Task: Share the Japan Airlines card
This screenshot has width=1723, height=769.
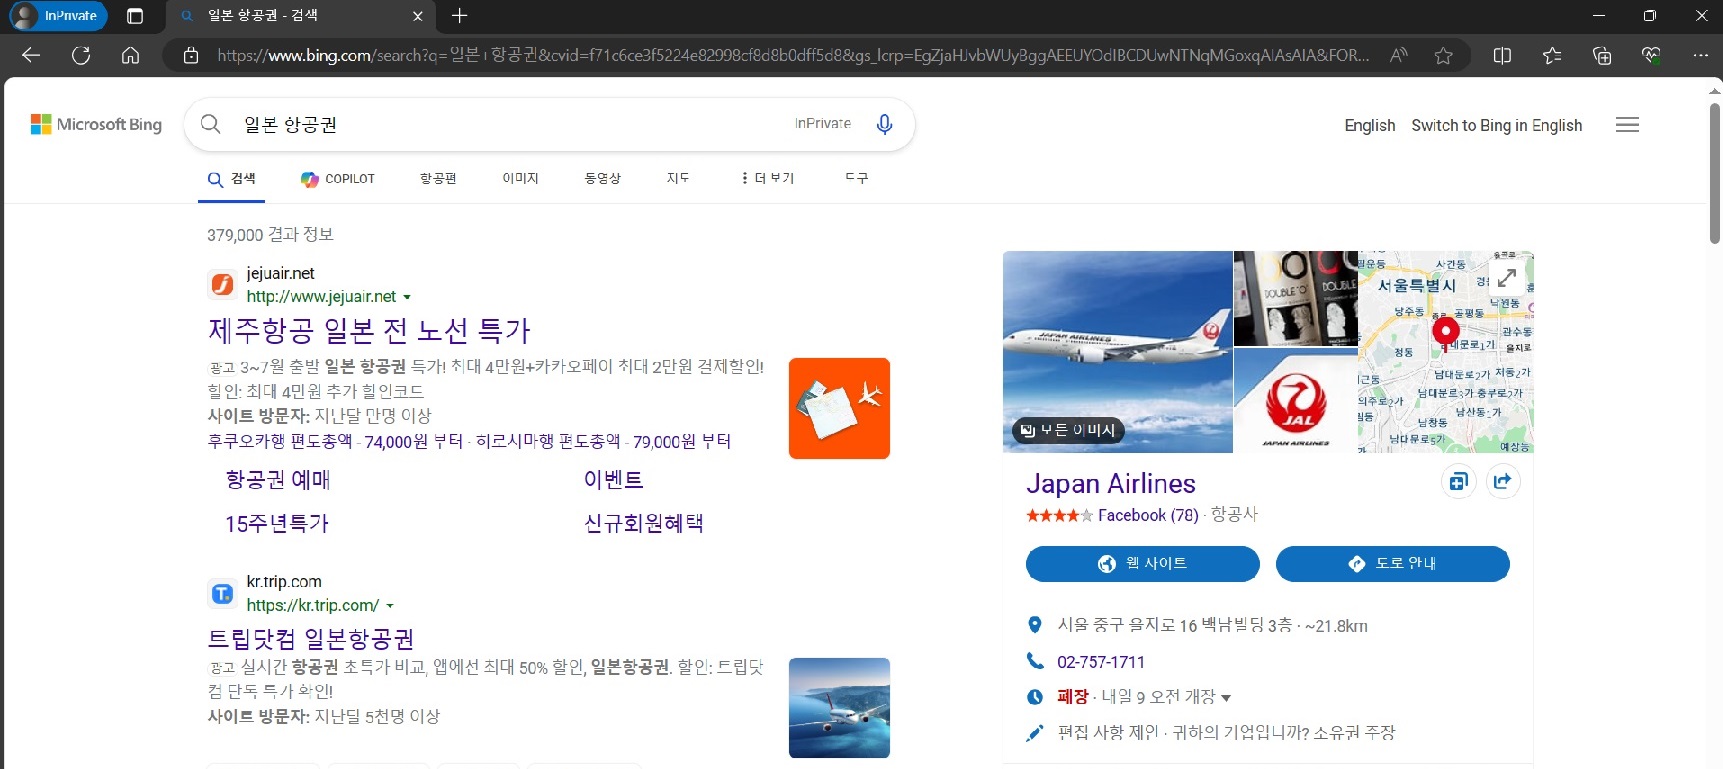Action: click(1502, 482)
